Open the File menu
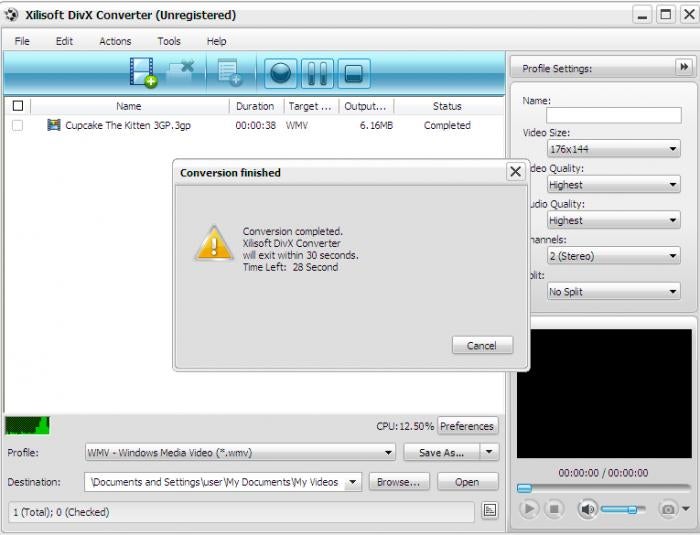This screenshot has width=700, height=535. point(22,41)
